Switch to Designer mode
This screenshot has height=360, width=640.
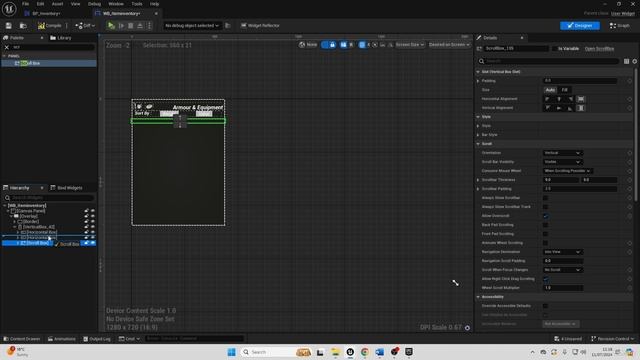point(580,26)
